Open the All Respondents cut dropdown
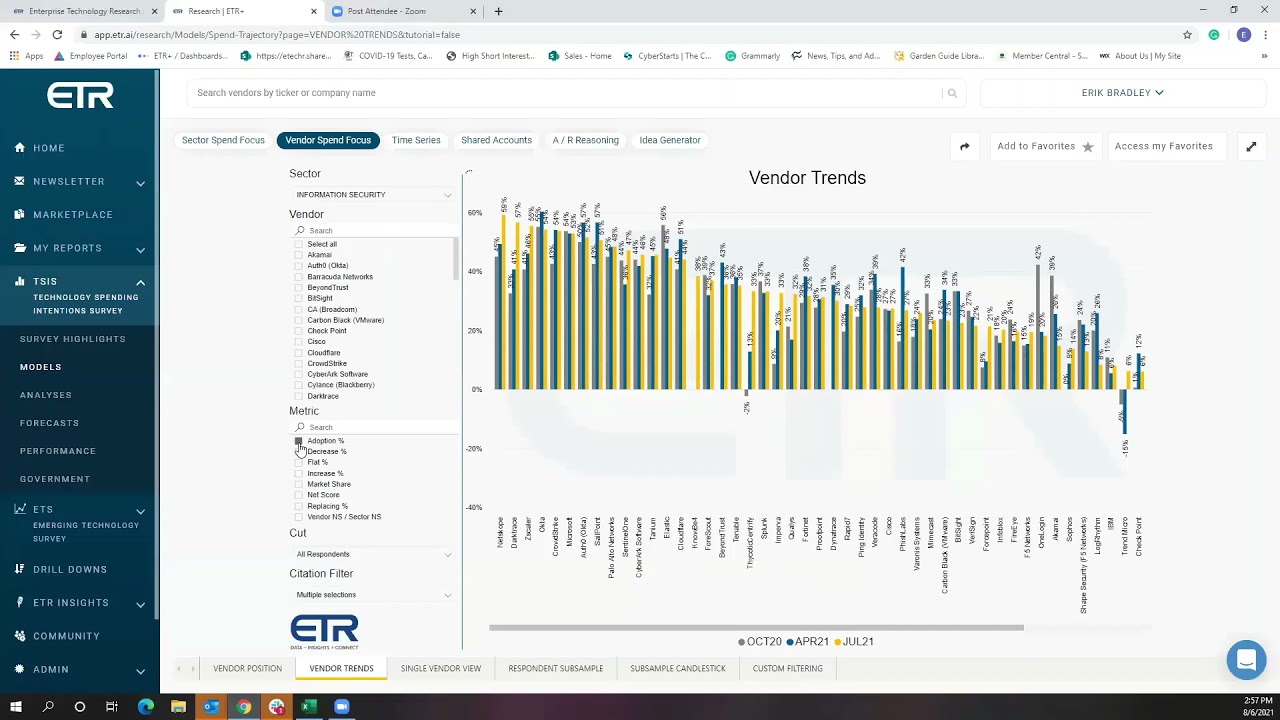The image size is (1280, 720). (x=373, y=554)
